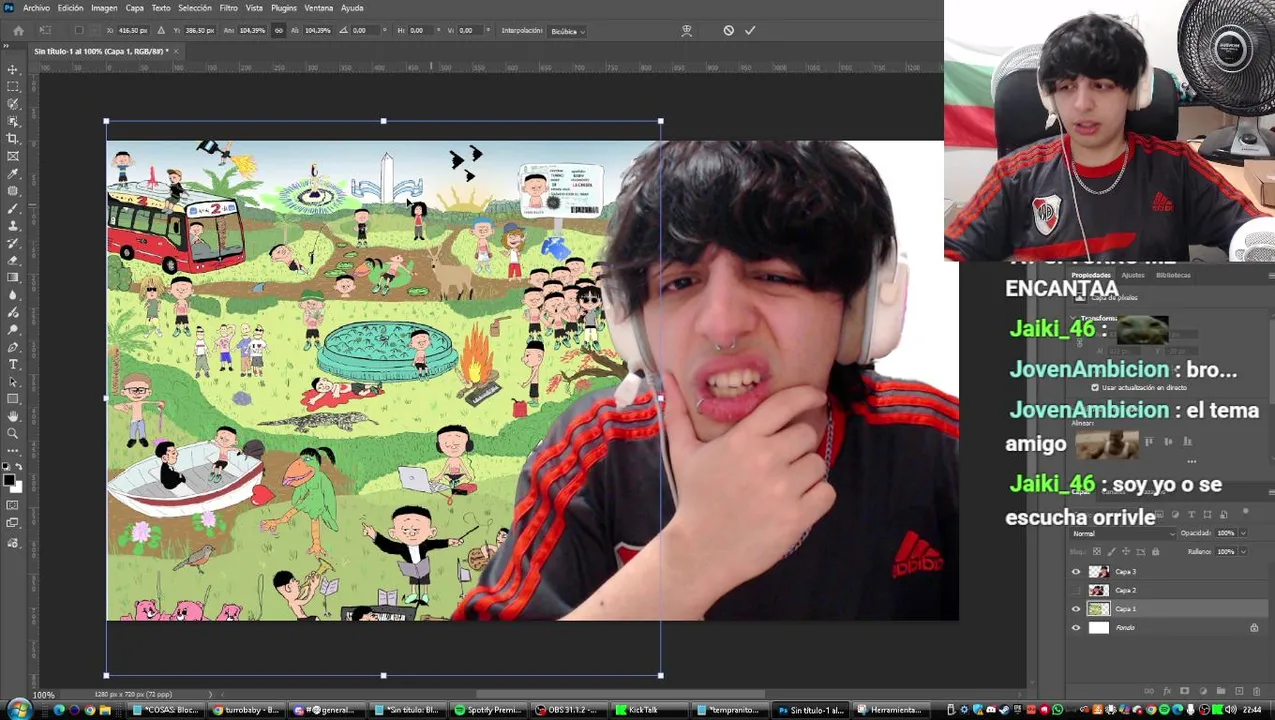Screen dimensions: 1275x720
Task: Open the Windows Start button
Action: tap(20, 710)
